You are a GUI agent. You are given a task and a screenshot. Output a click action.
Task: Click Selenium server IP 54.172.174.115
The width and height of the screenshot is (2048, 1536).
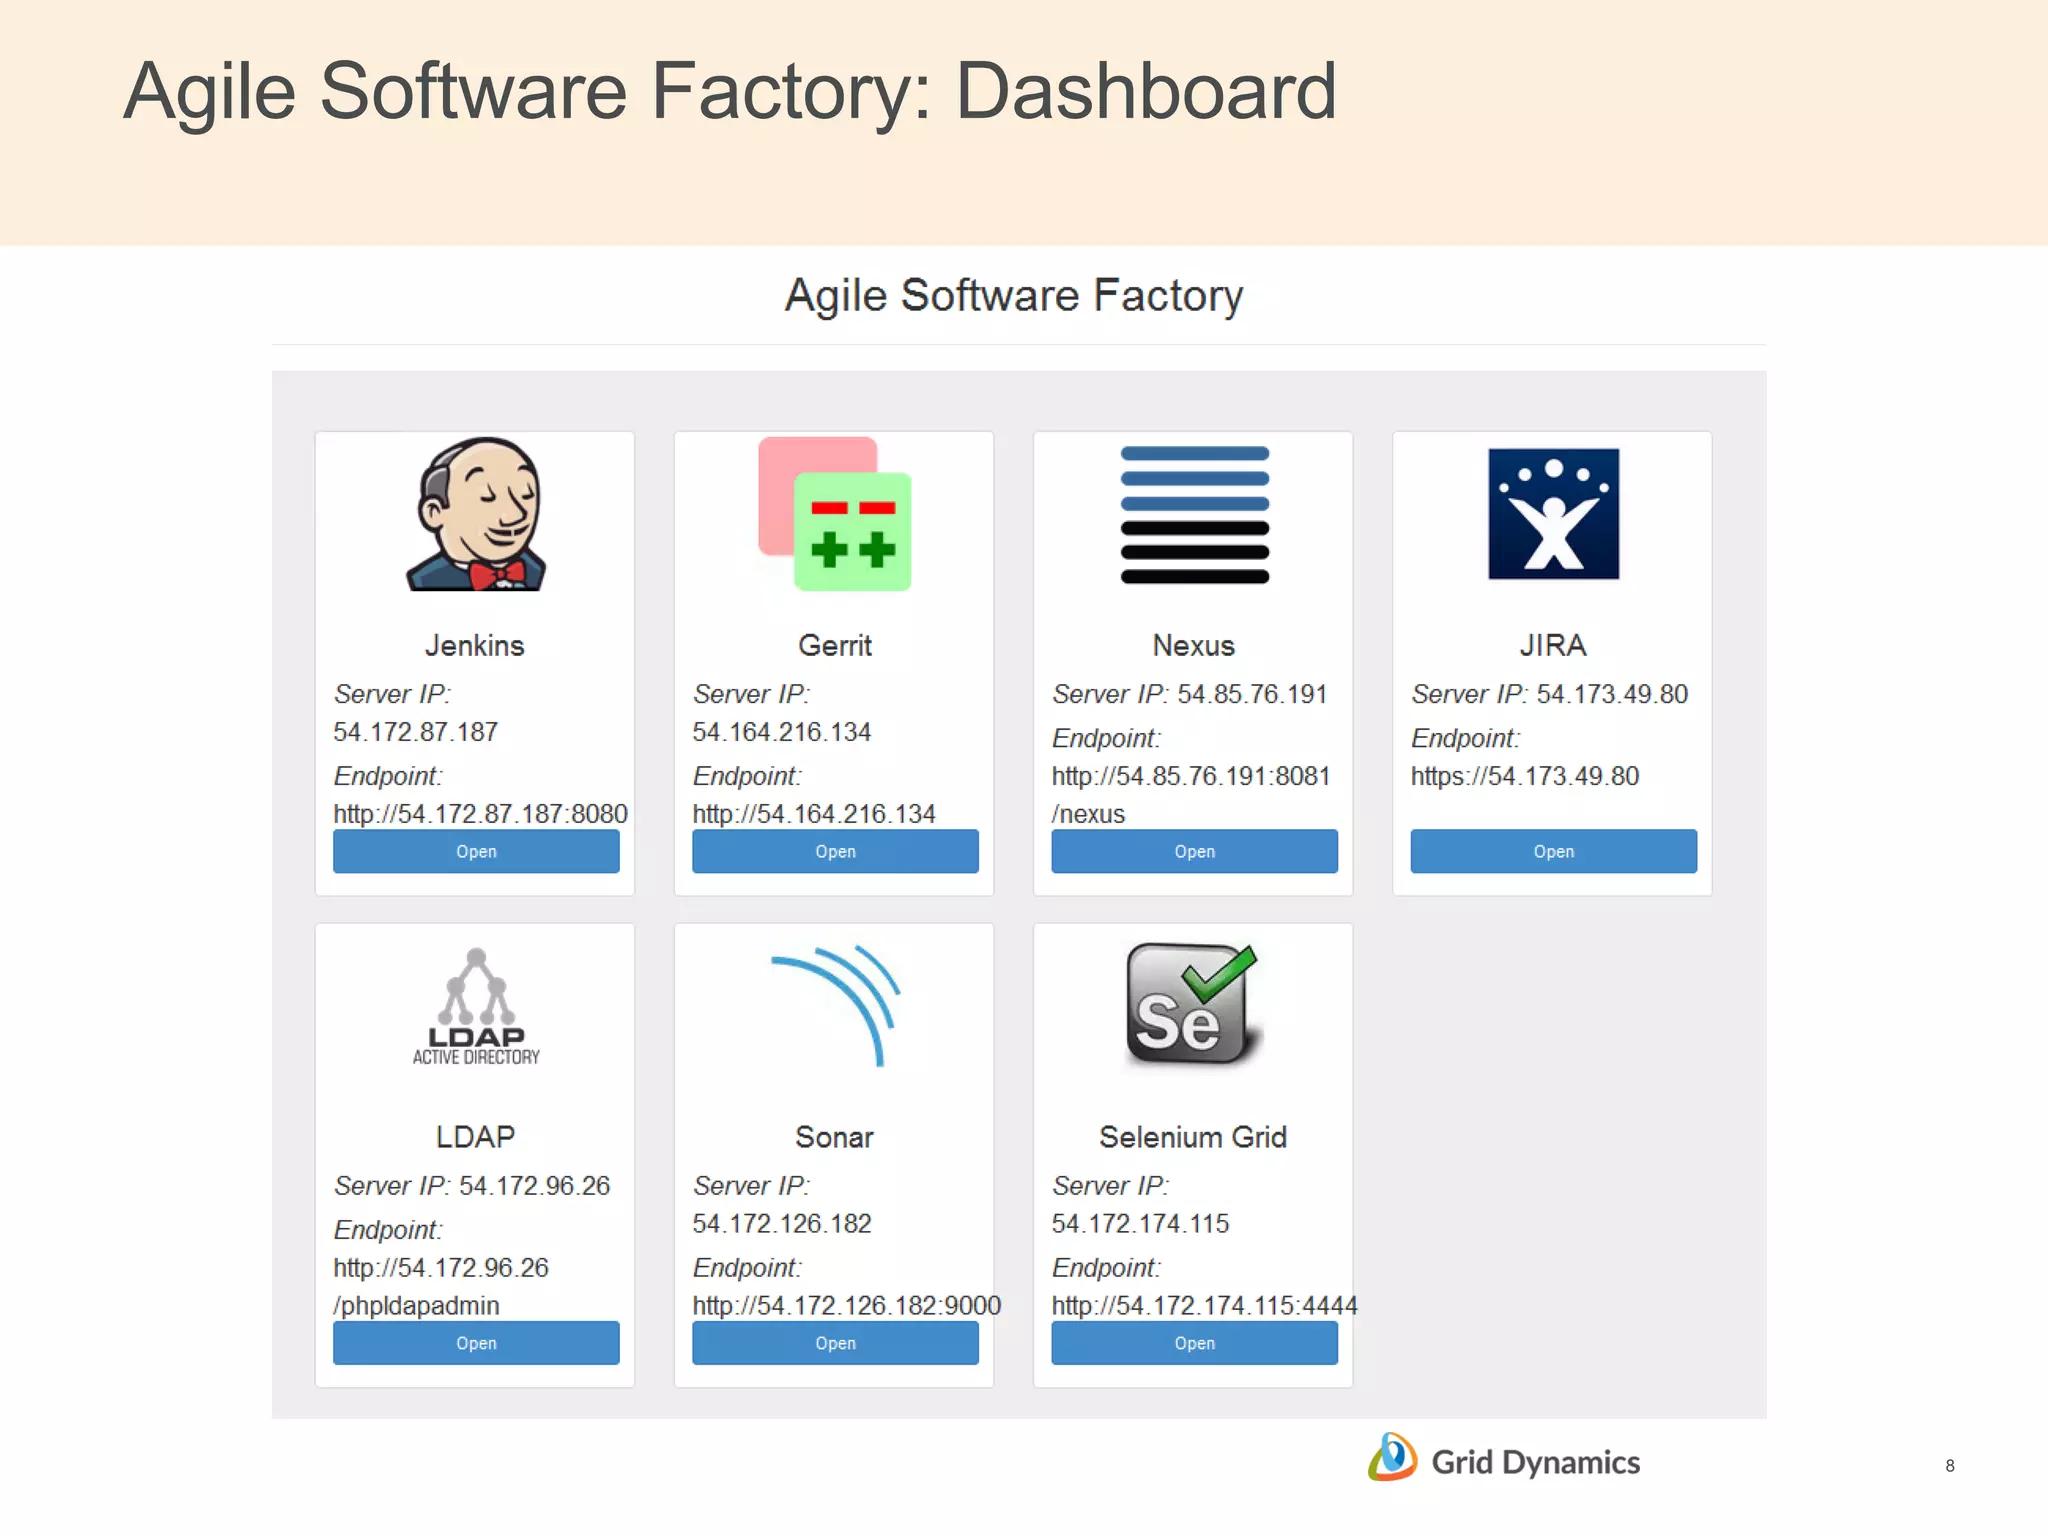pyautogui.click(x=1140, y=1224)
